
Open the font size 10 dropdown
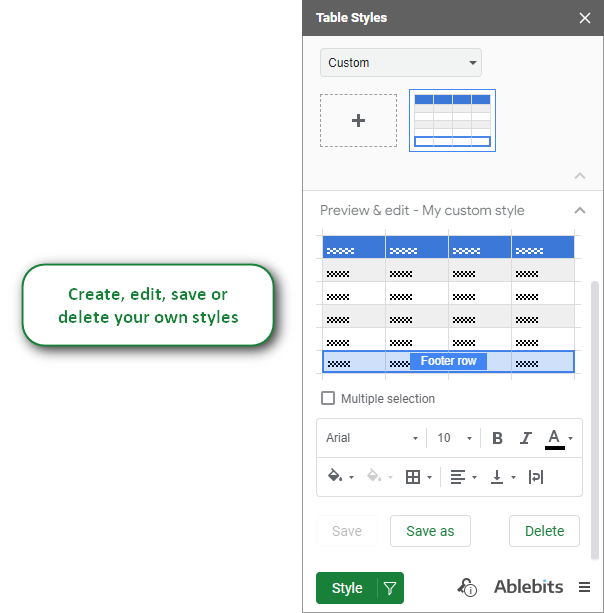pos(454,438)
